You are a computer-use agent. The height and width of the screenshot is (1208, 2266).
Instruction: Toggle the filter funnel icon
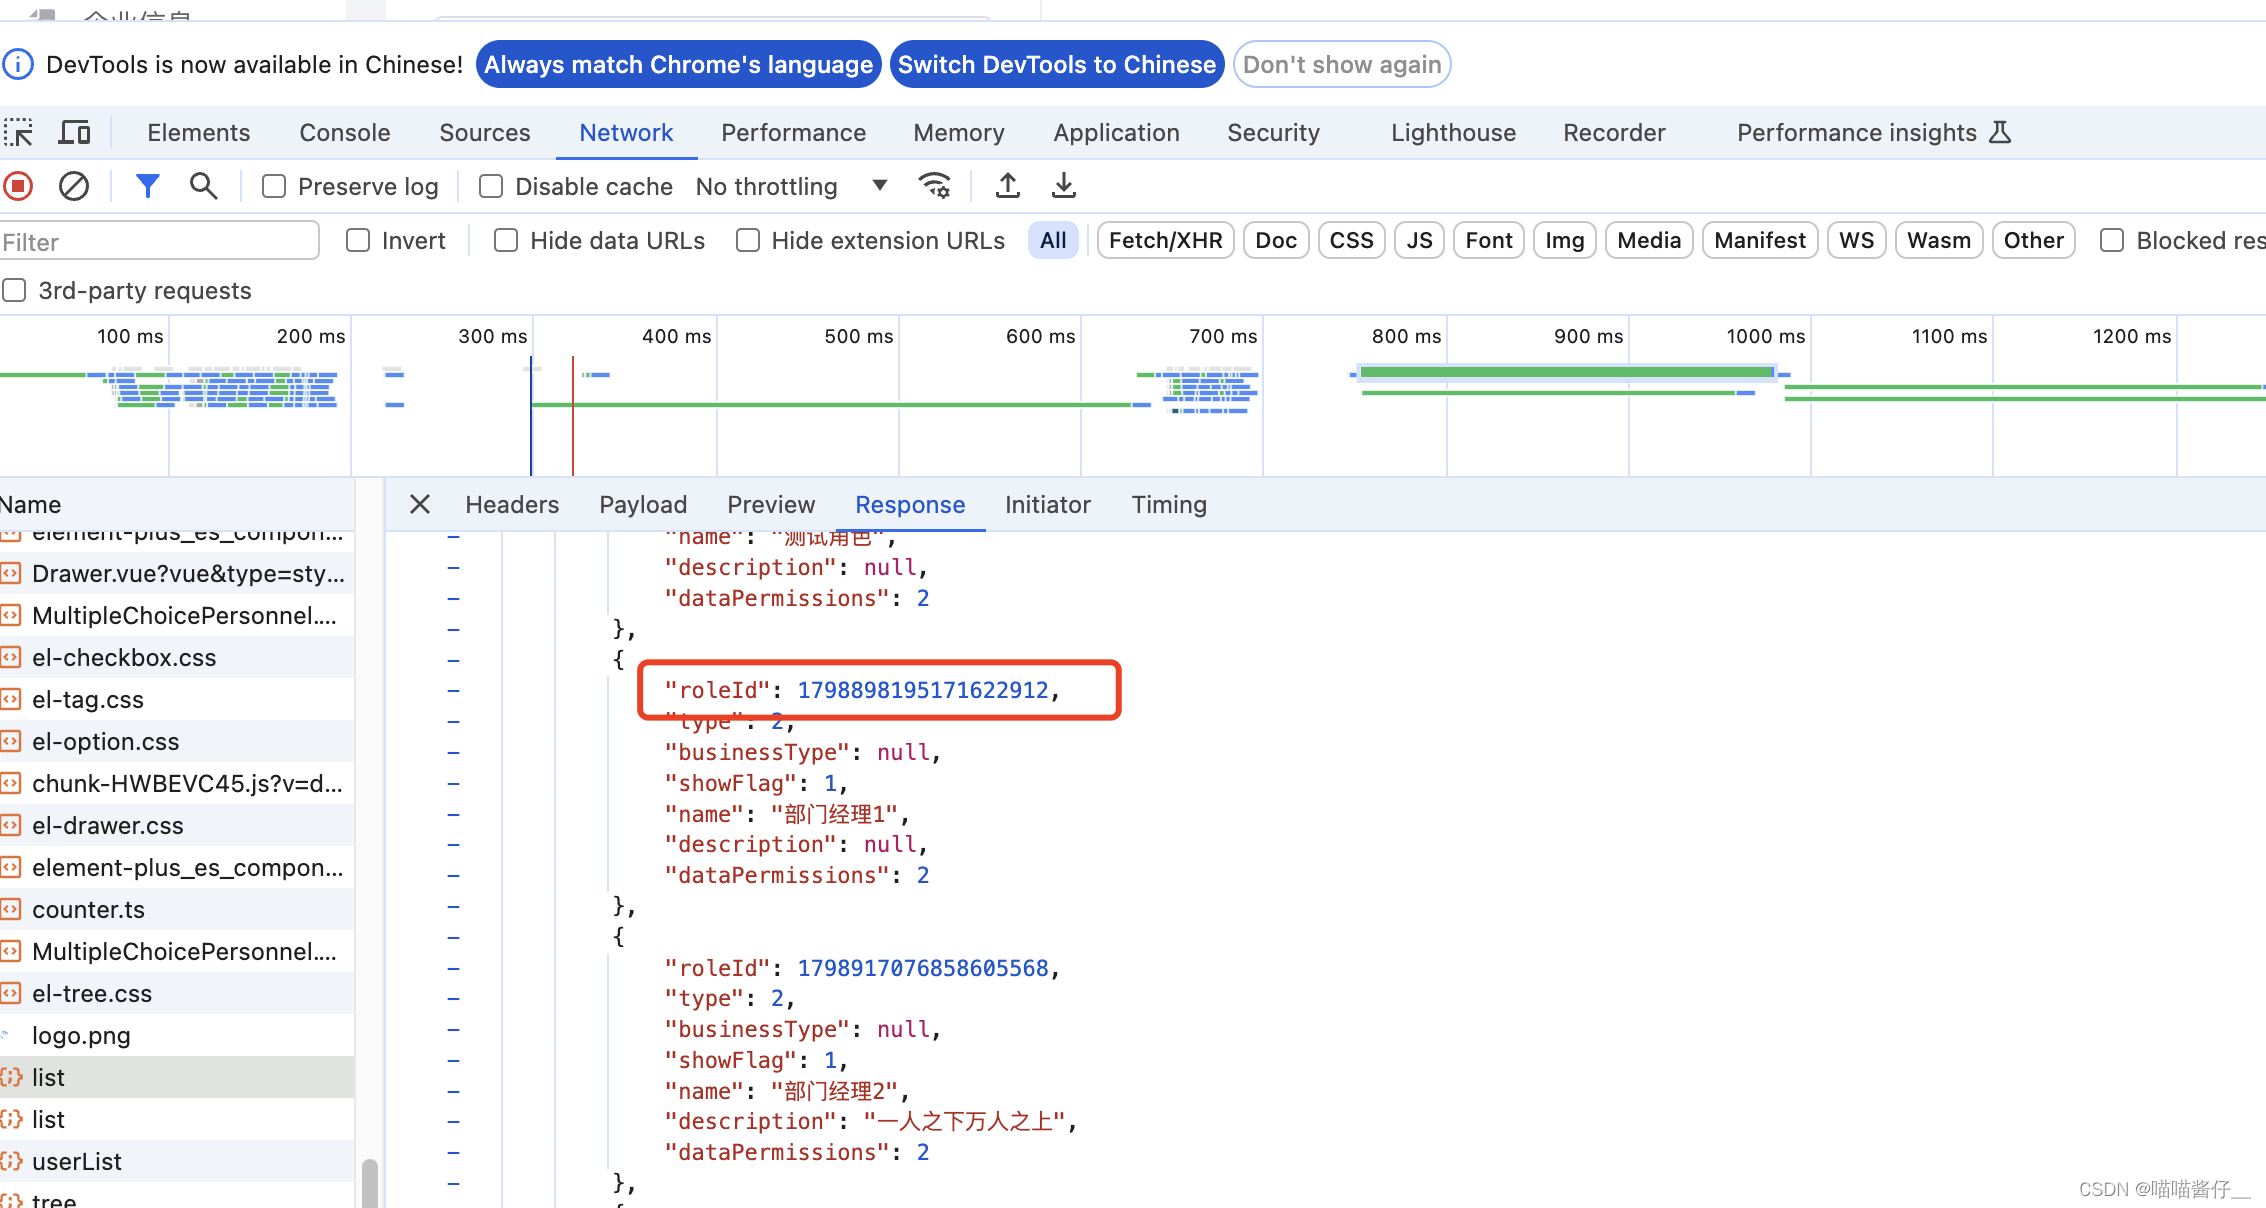[x=147, y=186]
